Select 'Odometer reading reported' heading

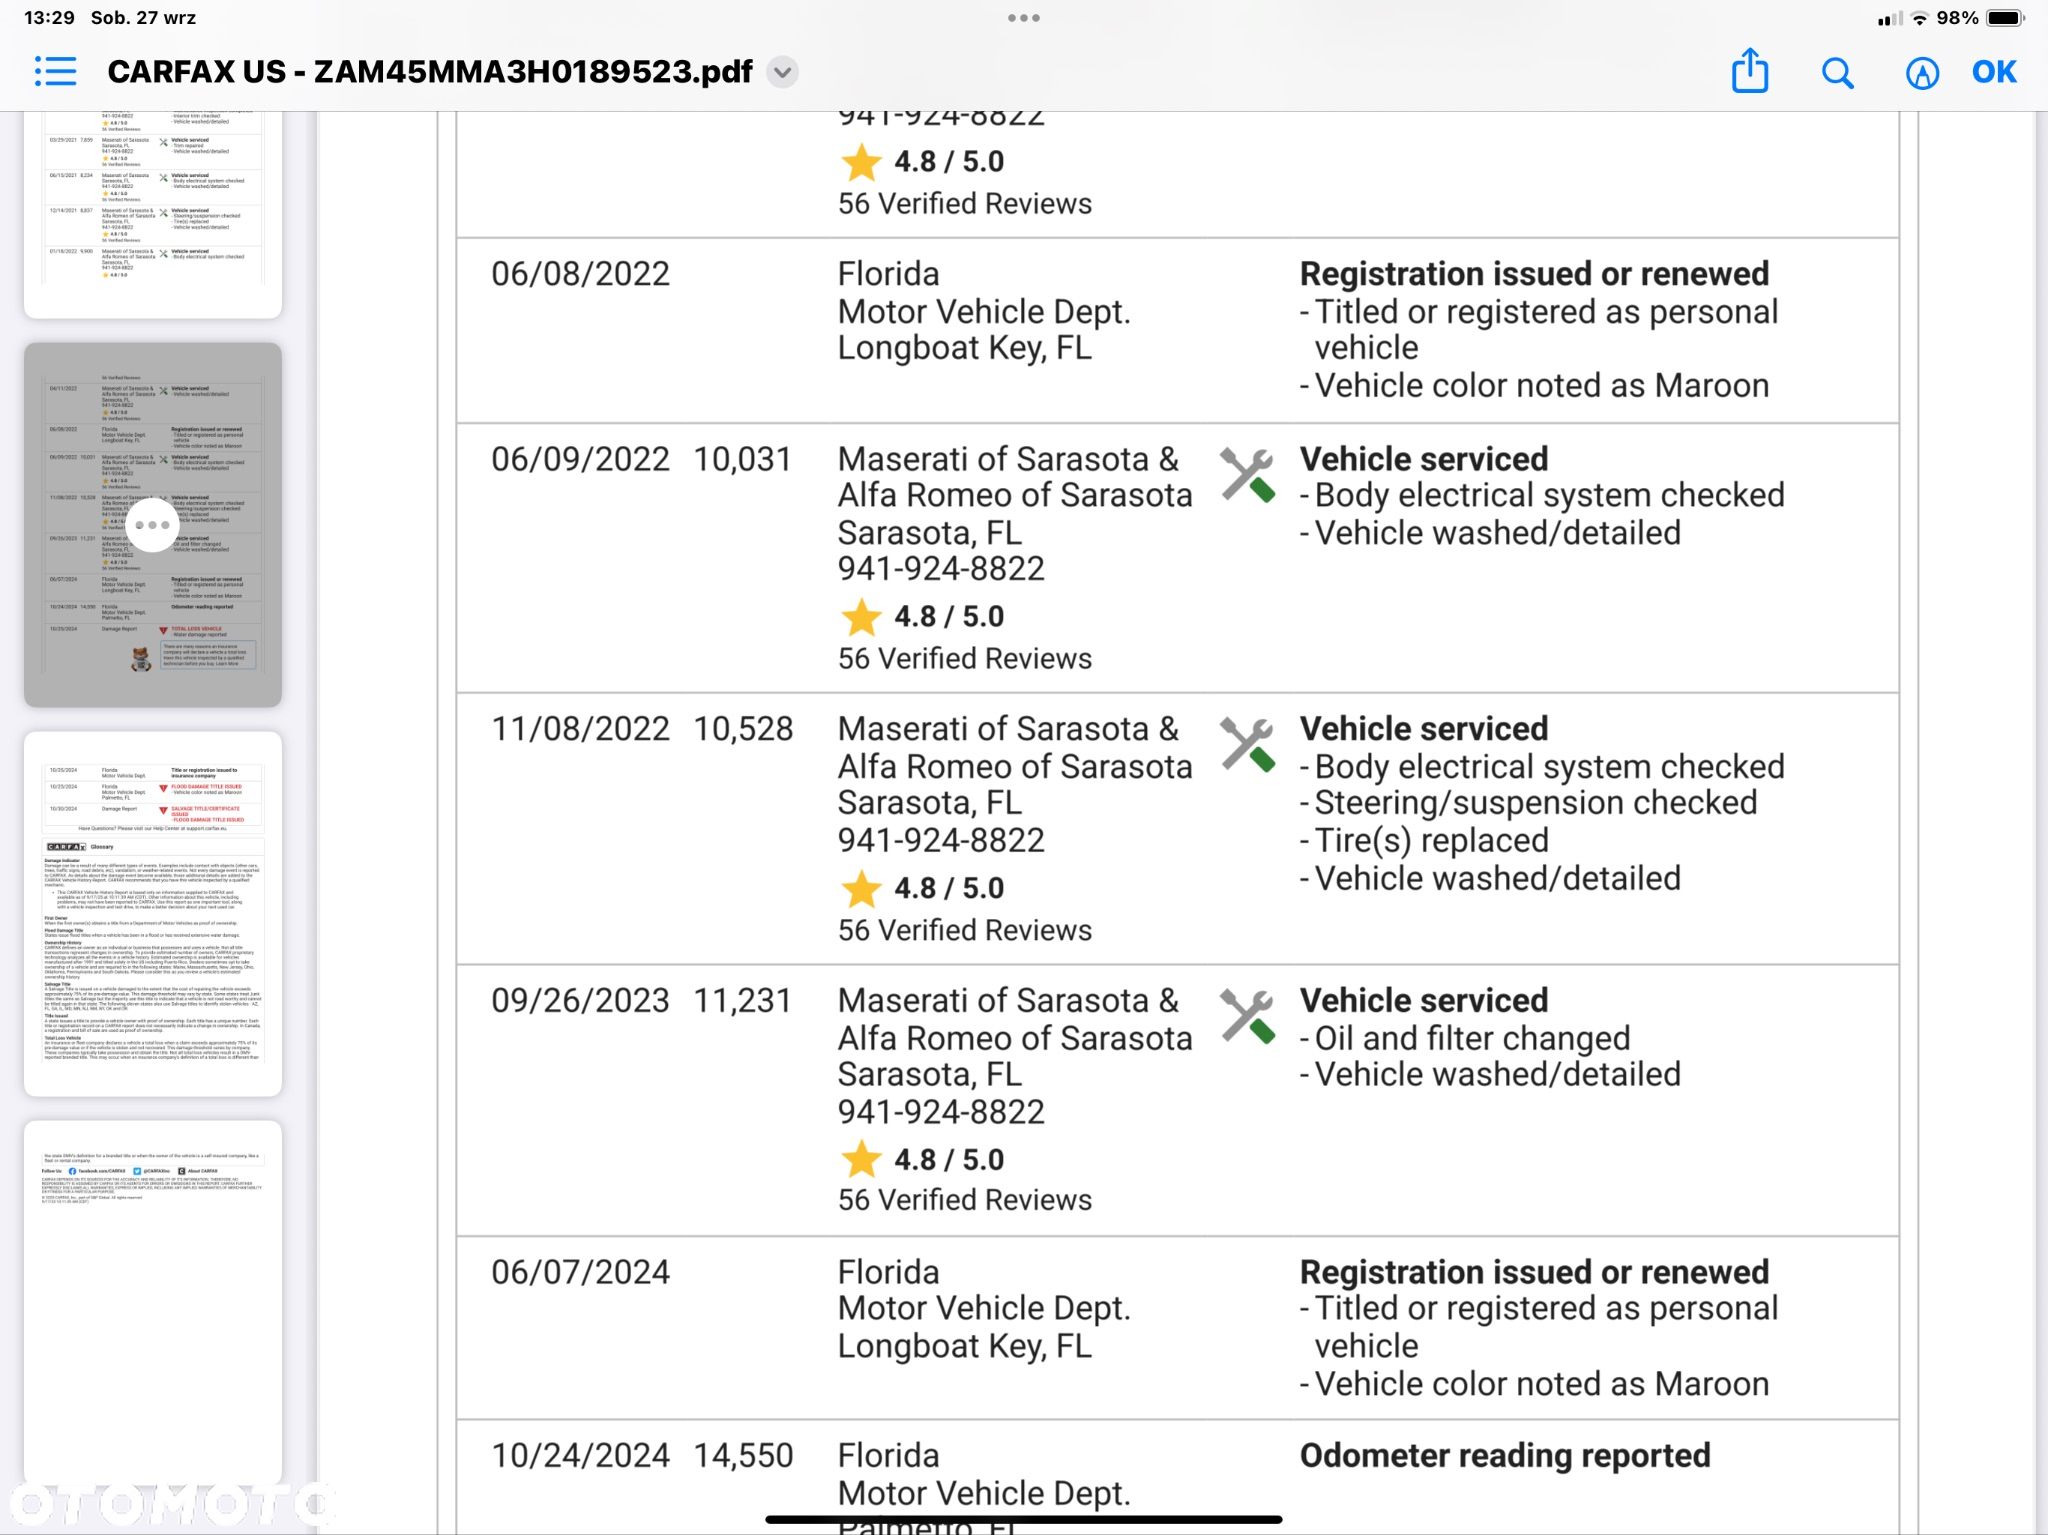tap(1505, 1457)
